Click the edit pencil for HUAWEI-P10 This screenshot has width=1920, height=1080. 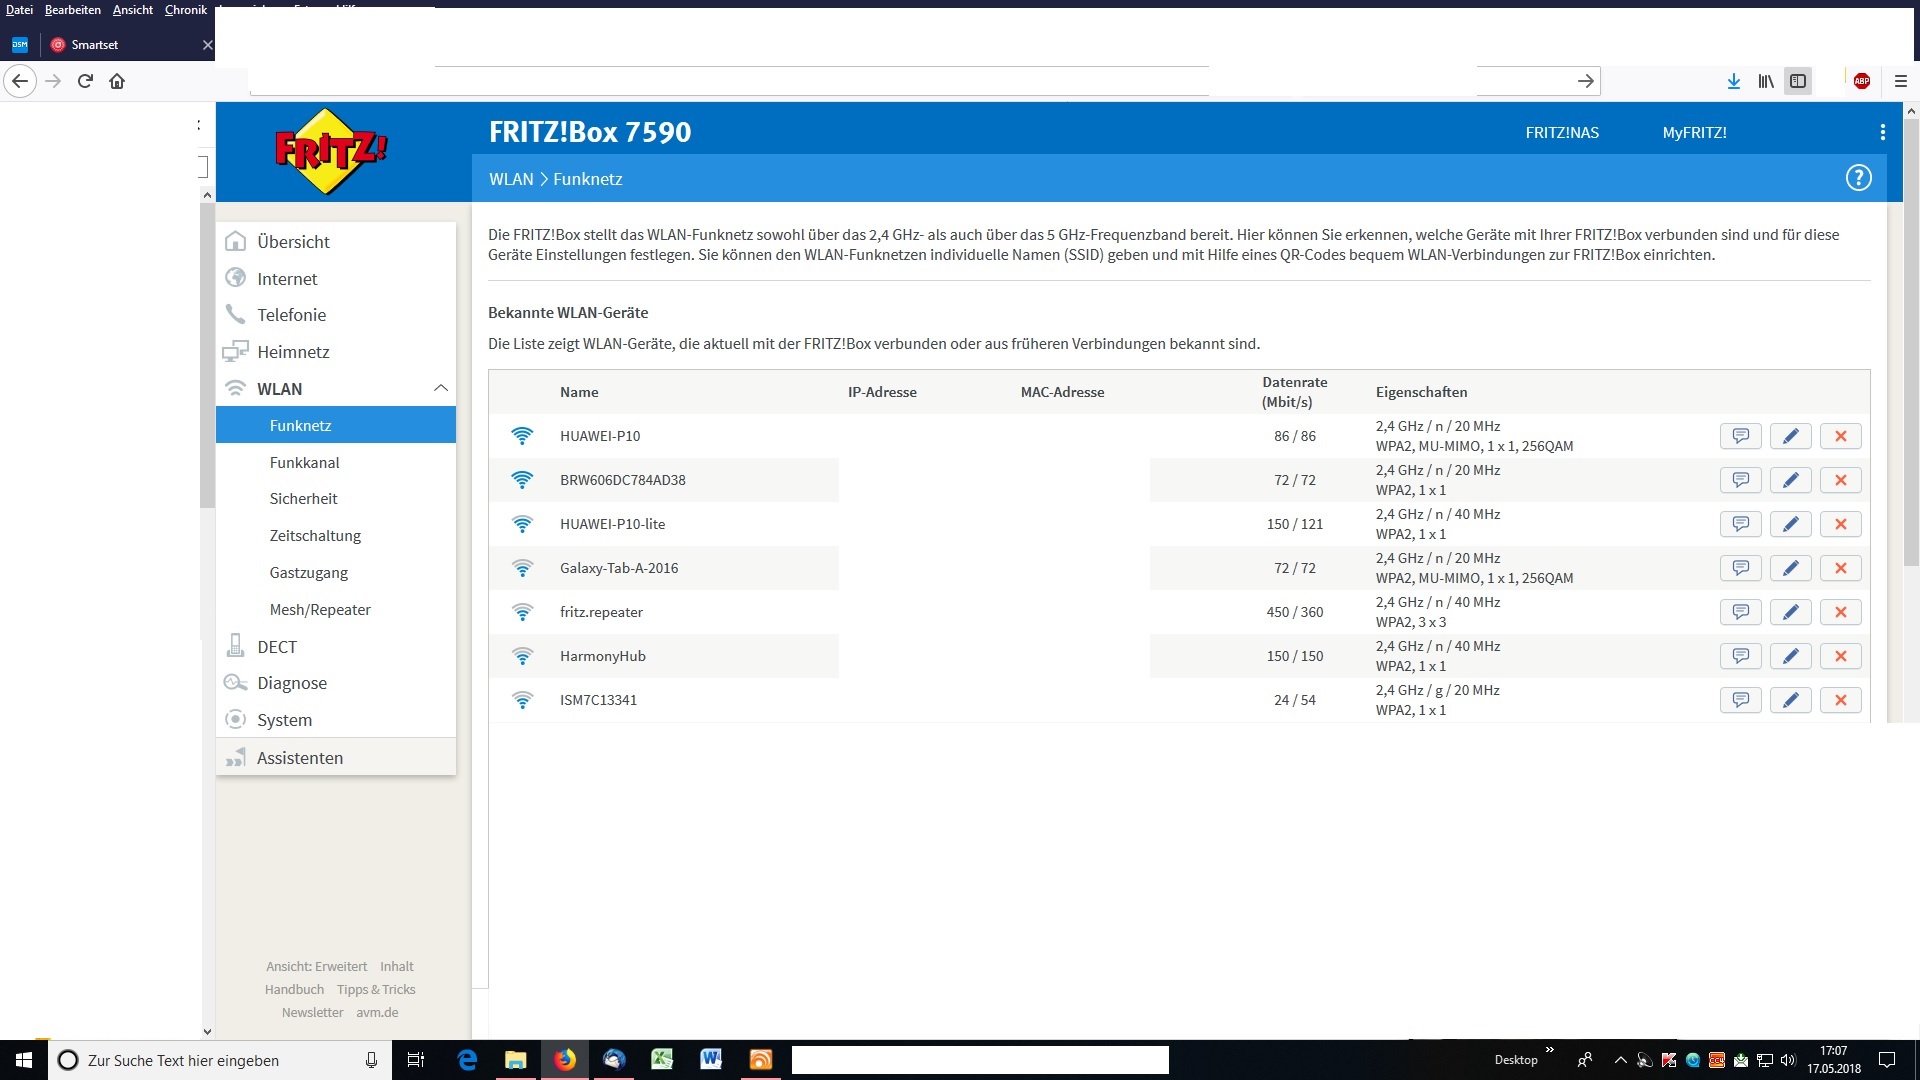pos(1790,436)
